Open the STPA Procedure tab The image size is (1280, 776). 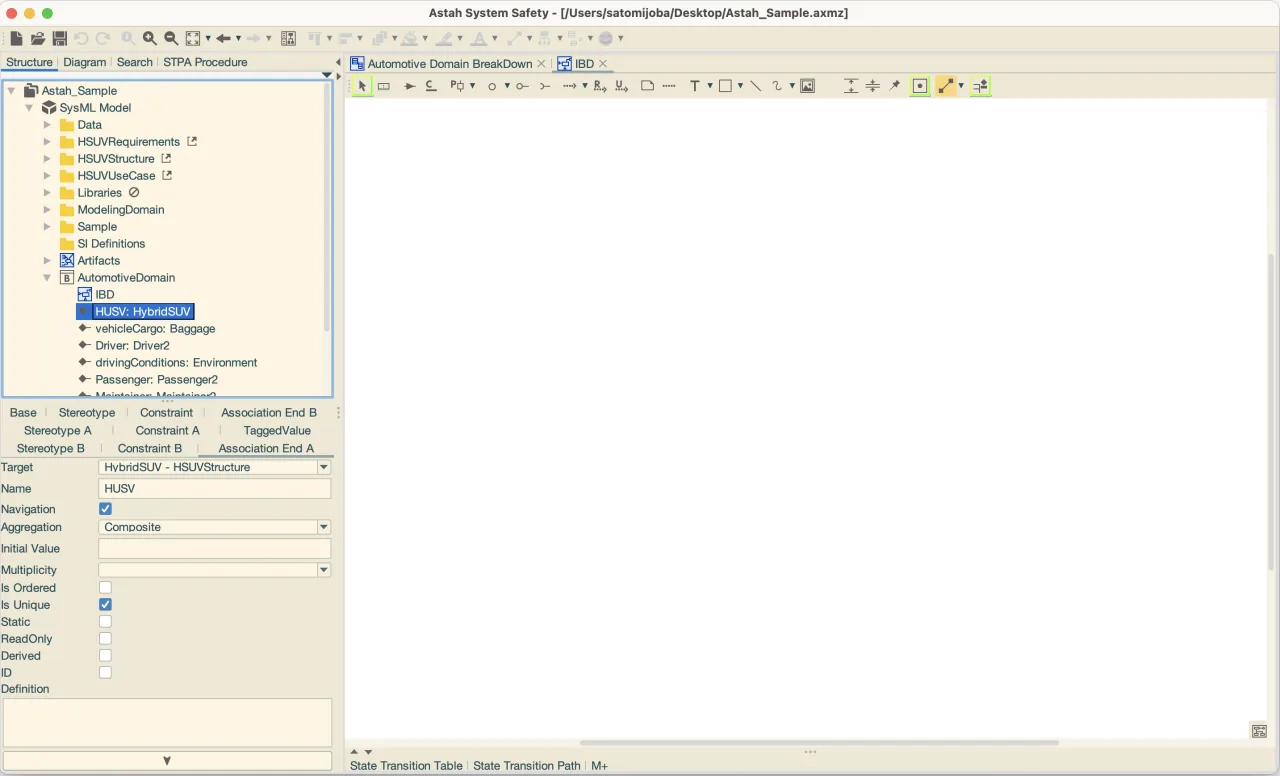pyautogui.click(x=205, y=62)
